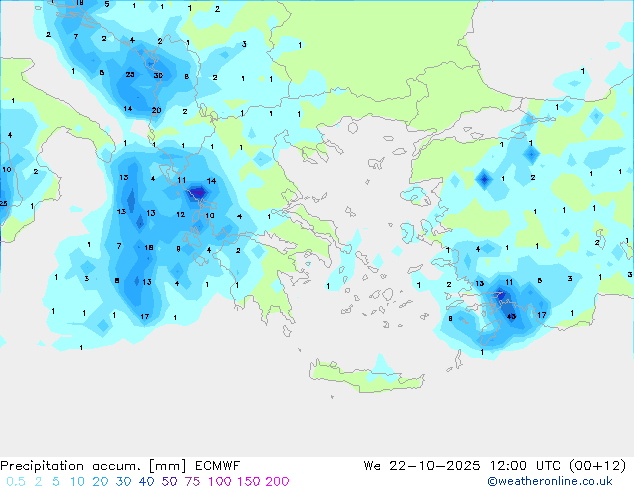This screenshot has width=634, height=490.
Task: Click the 50 legend entry in the color scale
Action: [x=169, y=482]
